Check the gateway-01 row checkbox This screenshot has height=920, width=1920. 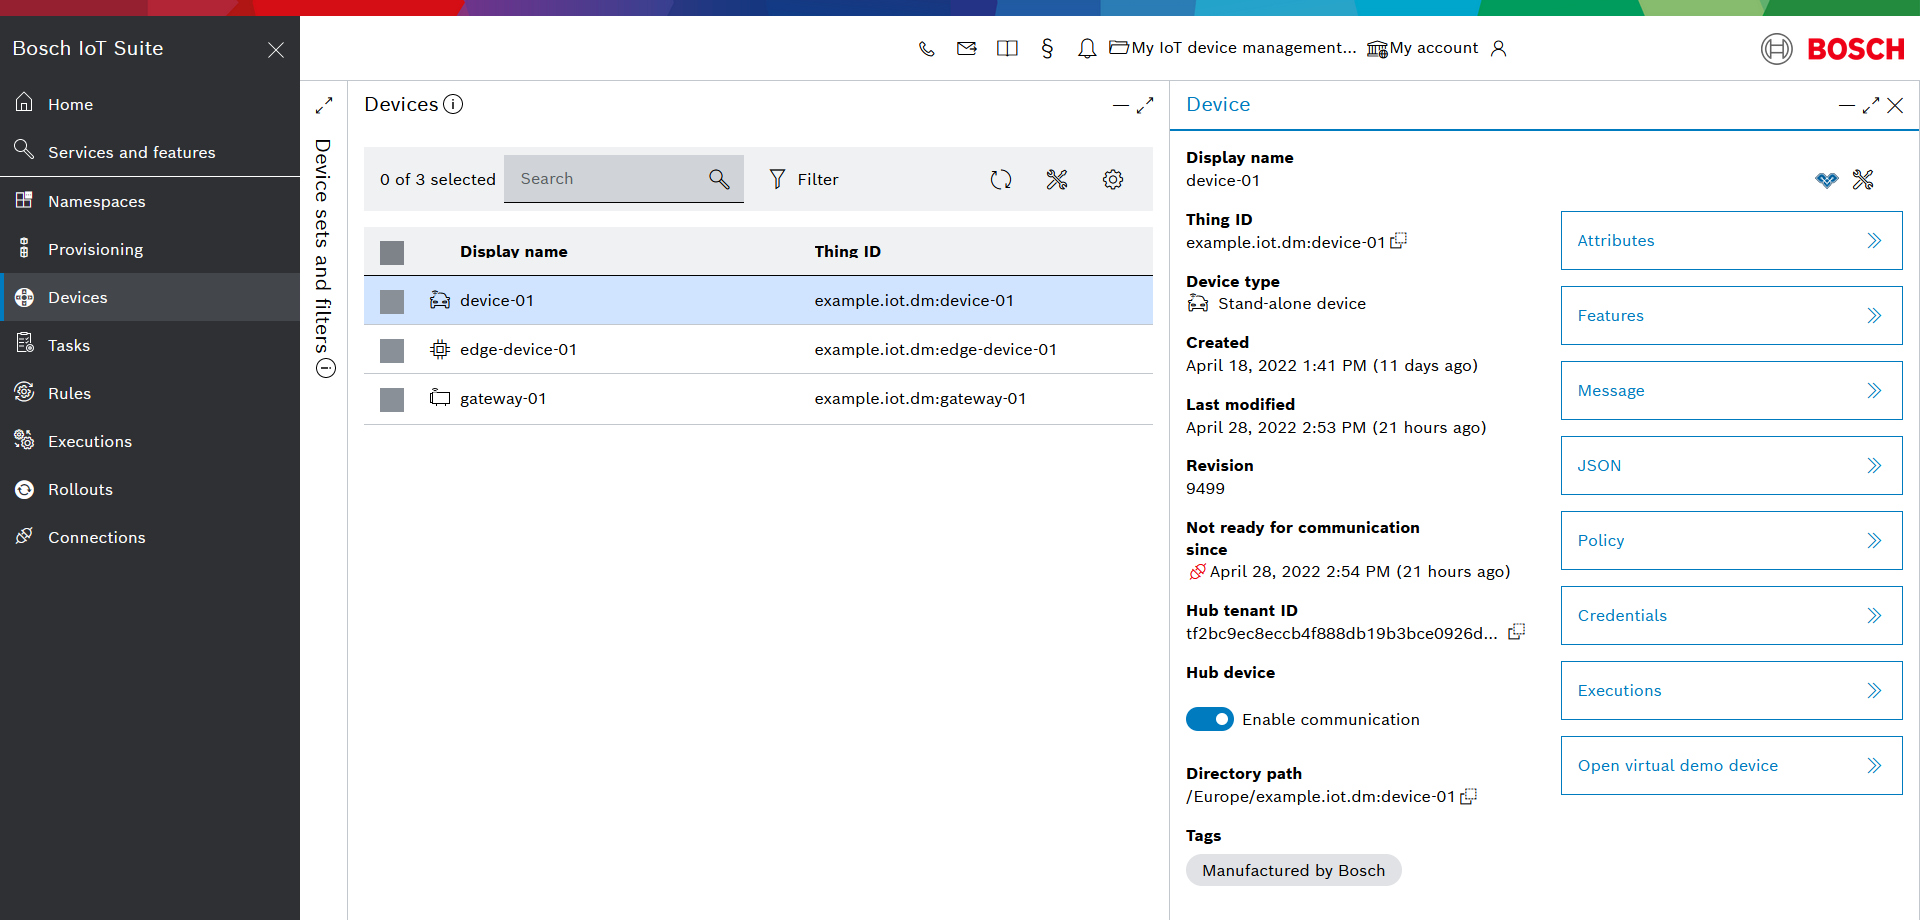pyautogui.click(x=392, y=399)
